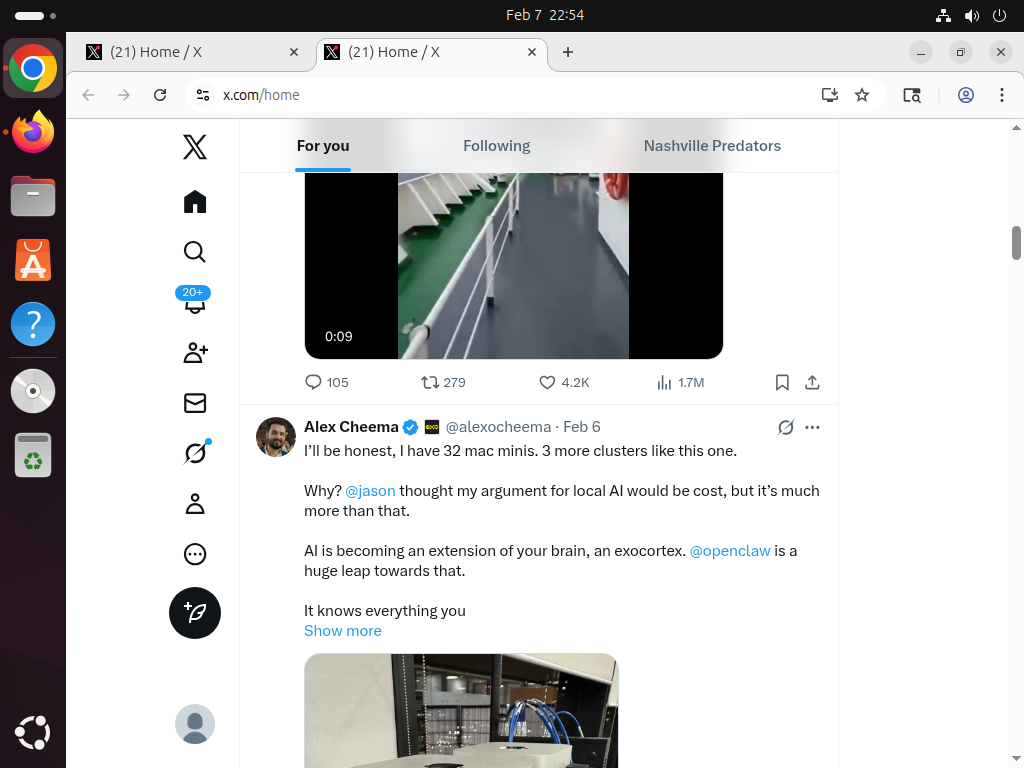Expand the More circle menu in sidebar

(x=195, y=554)
